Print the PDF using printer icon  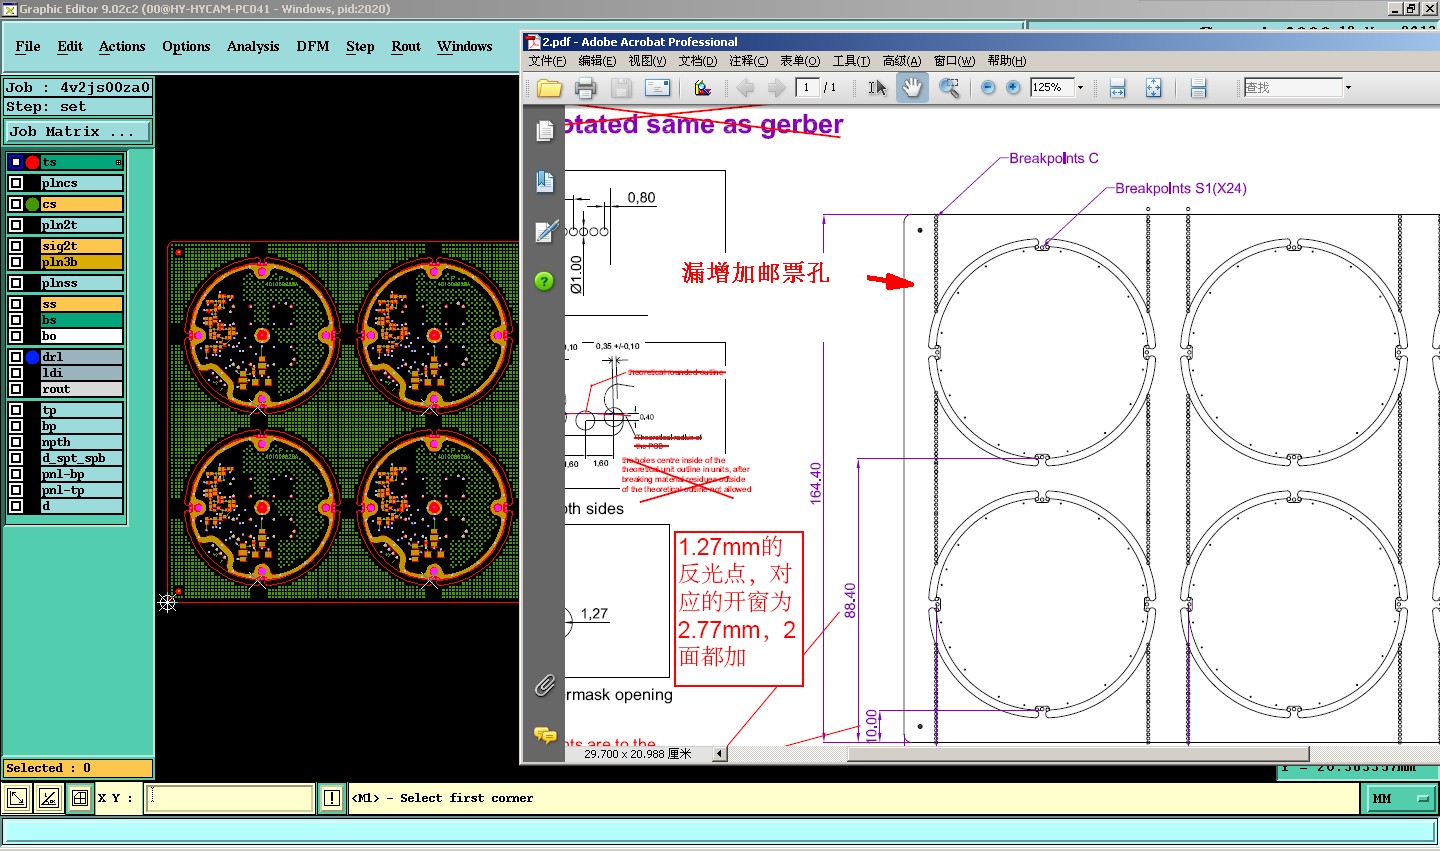[586, 88]
